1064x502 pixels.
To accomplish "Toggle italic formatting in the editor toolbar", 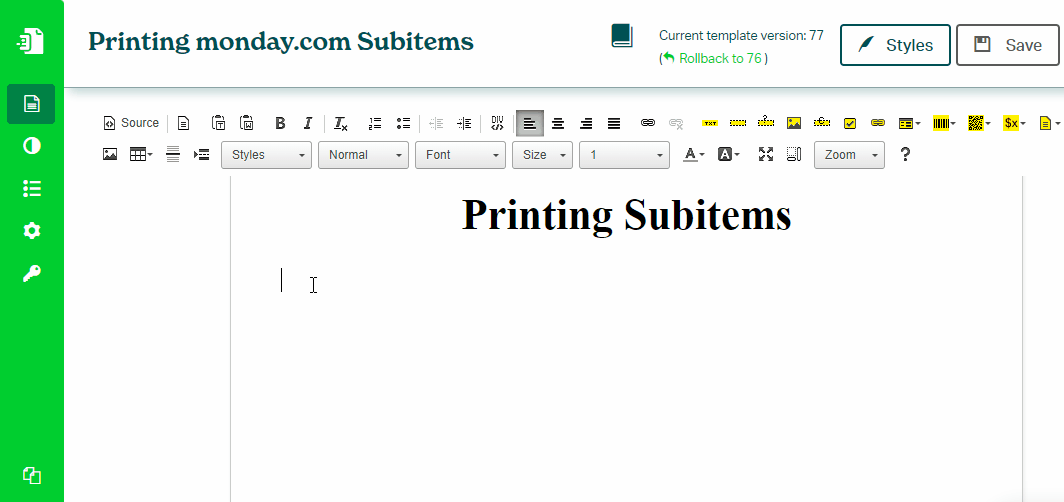I will 308,123.
